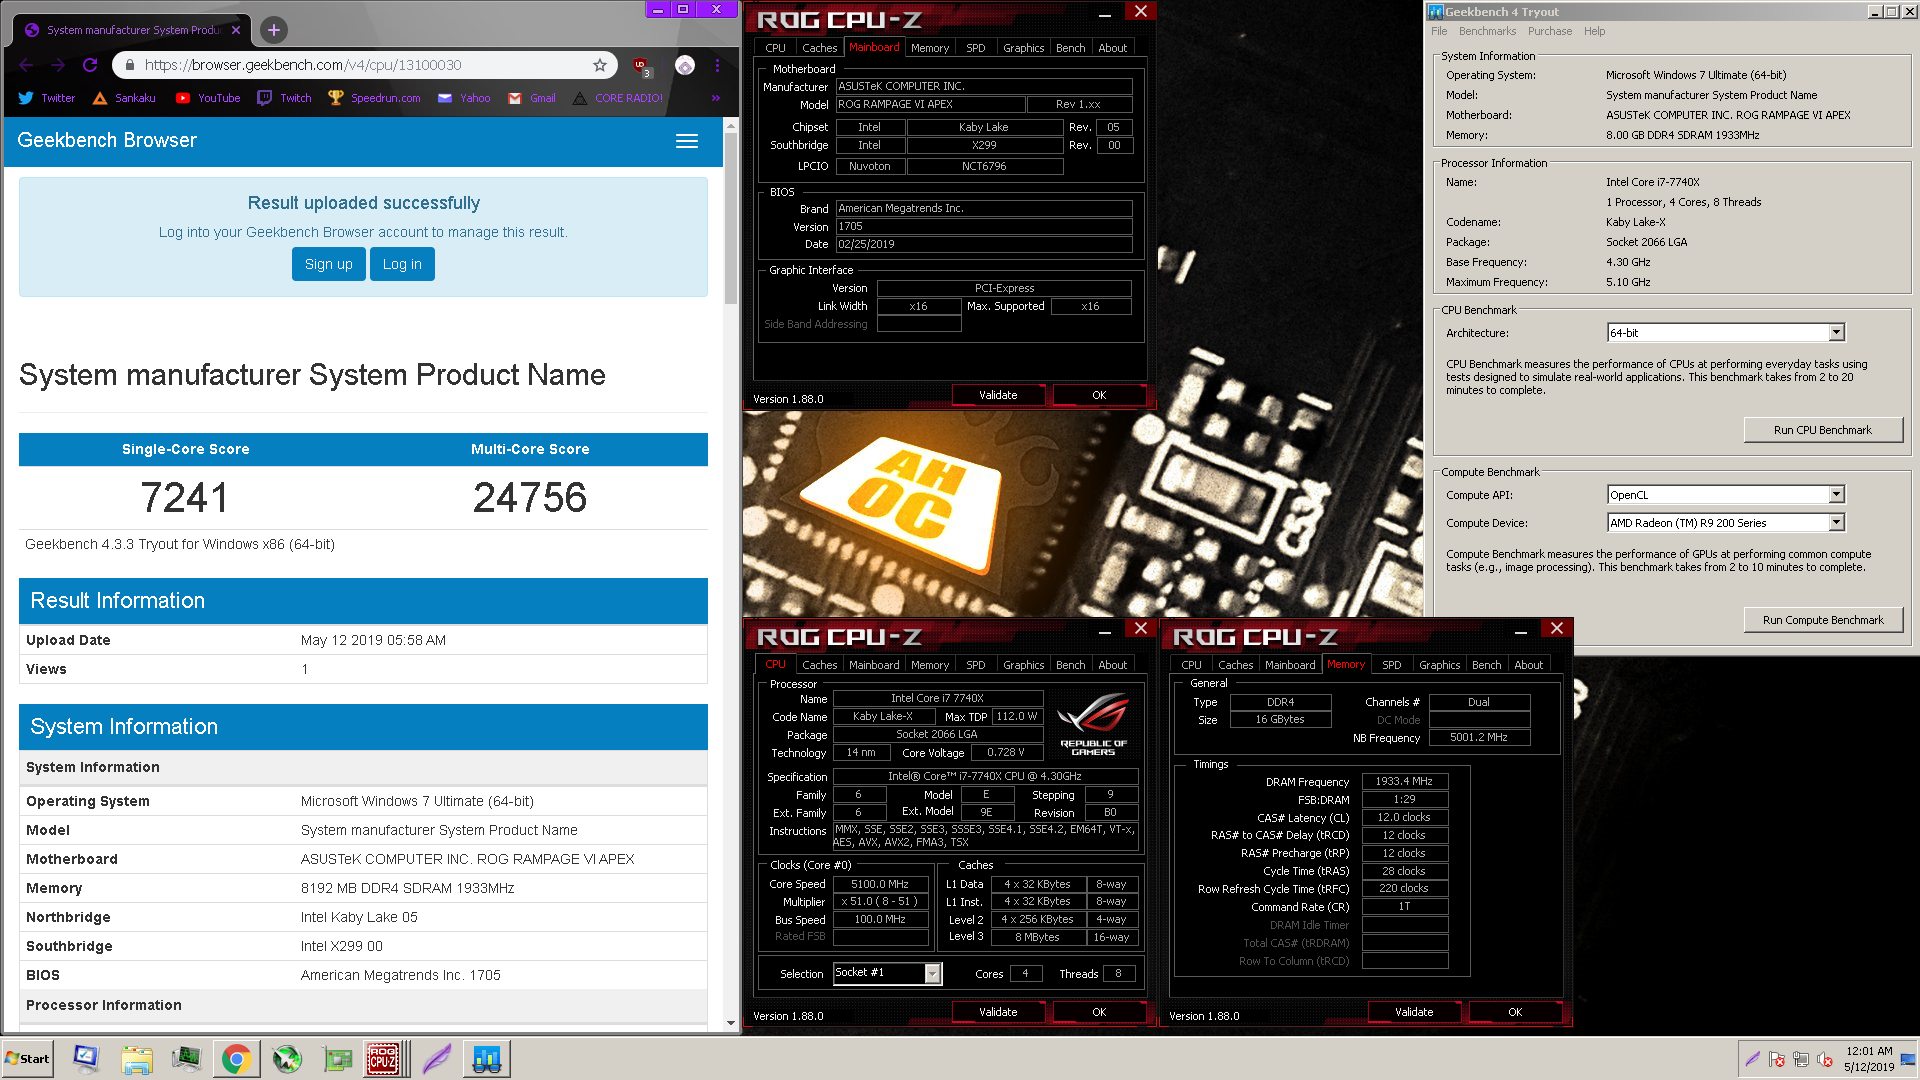Open CORE RADIO! bookmark

point(618,98)
